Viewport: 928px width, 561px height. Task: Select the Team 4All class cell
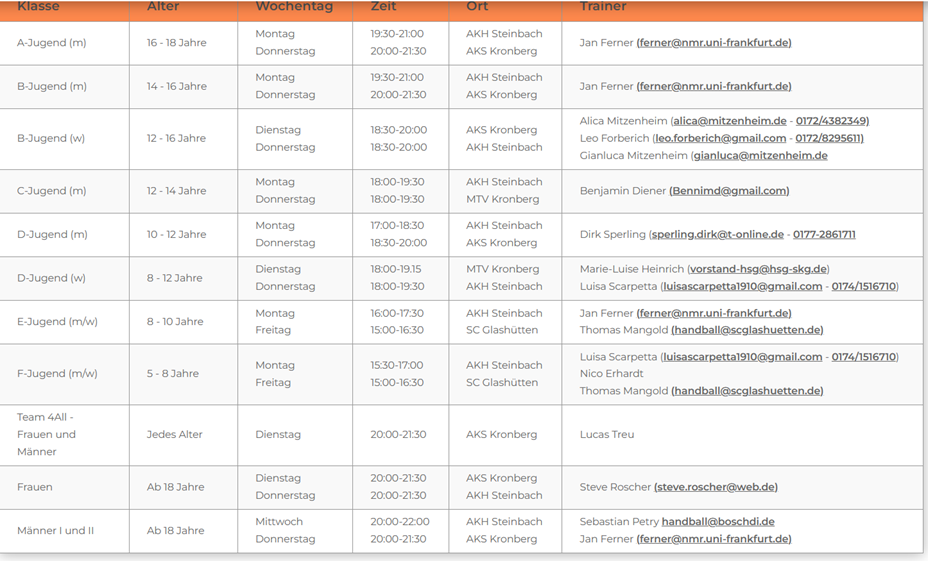pyautogui.click(x=46, y=435)
